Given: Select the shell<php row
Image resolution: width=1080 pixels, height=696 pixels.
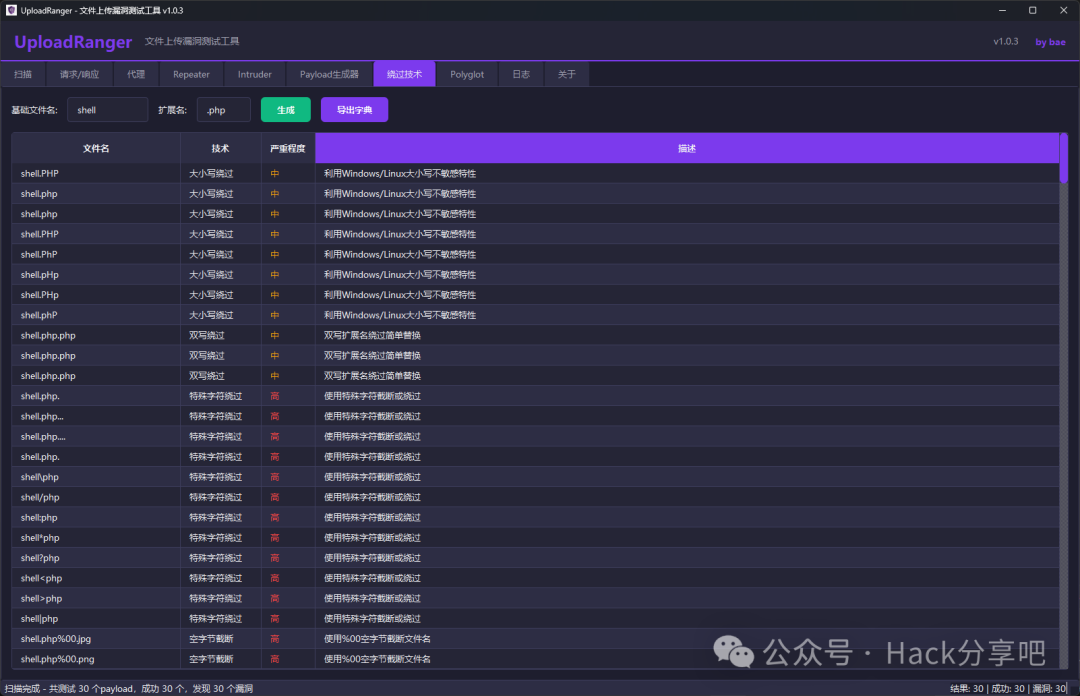Looking at the screenshot, I should (x=535, y=578).
